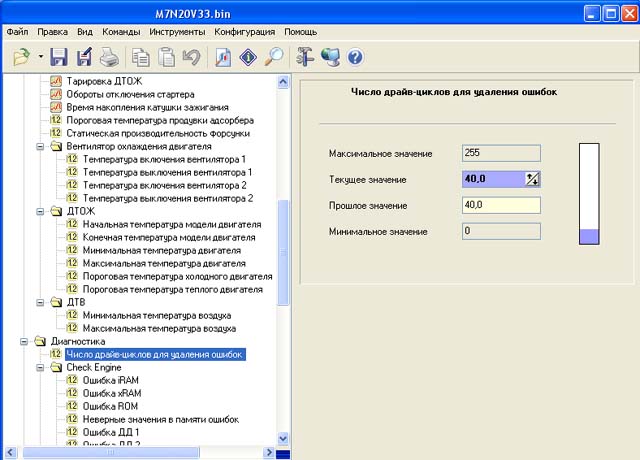640x460 pixels.
Task: Click the tree scrollbar up arrow
Action: (x=283, y=82)
